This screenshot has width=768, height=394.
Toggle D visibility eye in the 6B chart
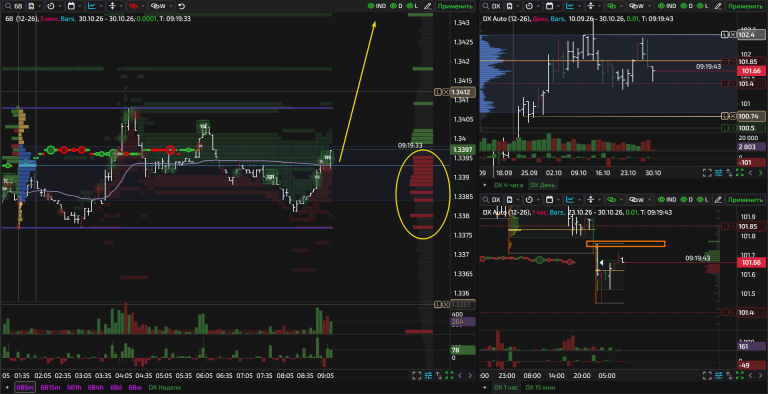point(397,6)
